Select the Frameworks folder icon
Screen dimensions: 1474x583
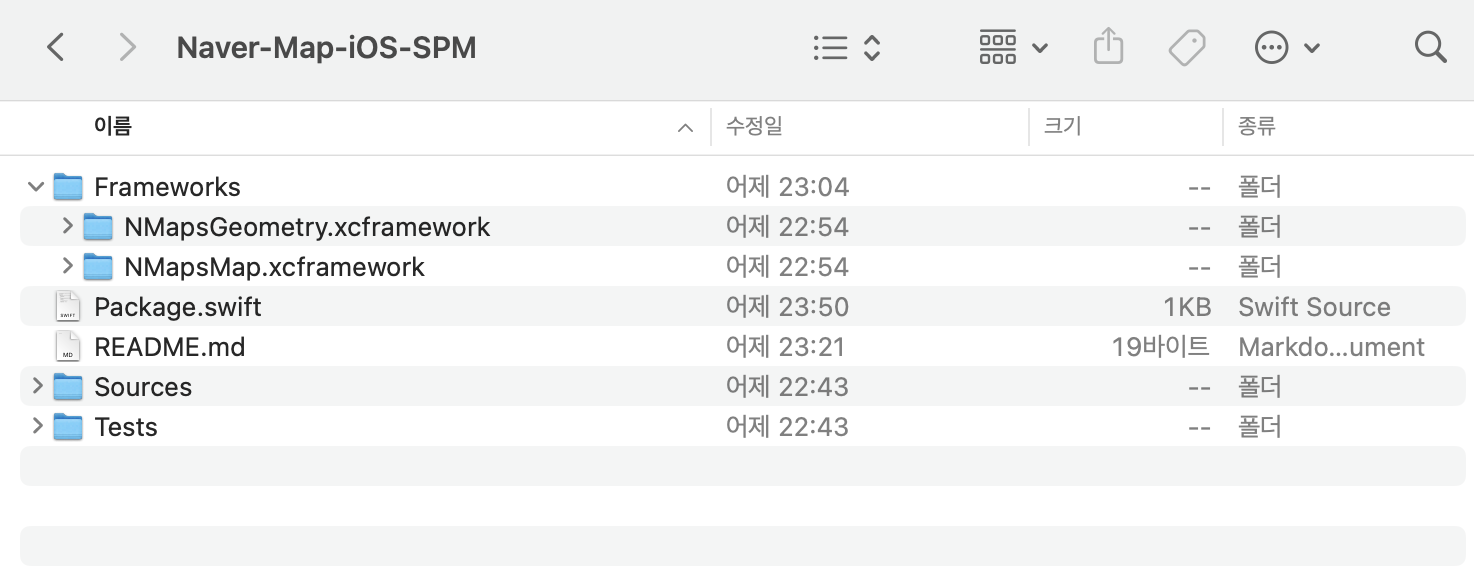point(68,187)
